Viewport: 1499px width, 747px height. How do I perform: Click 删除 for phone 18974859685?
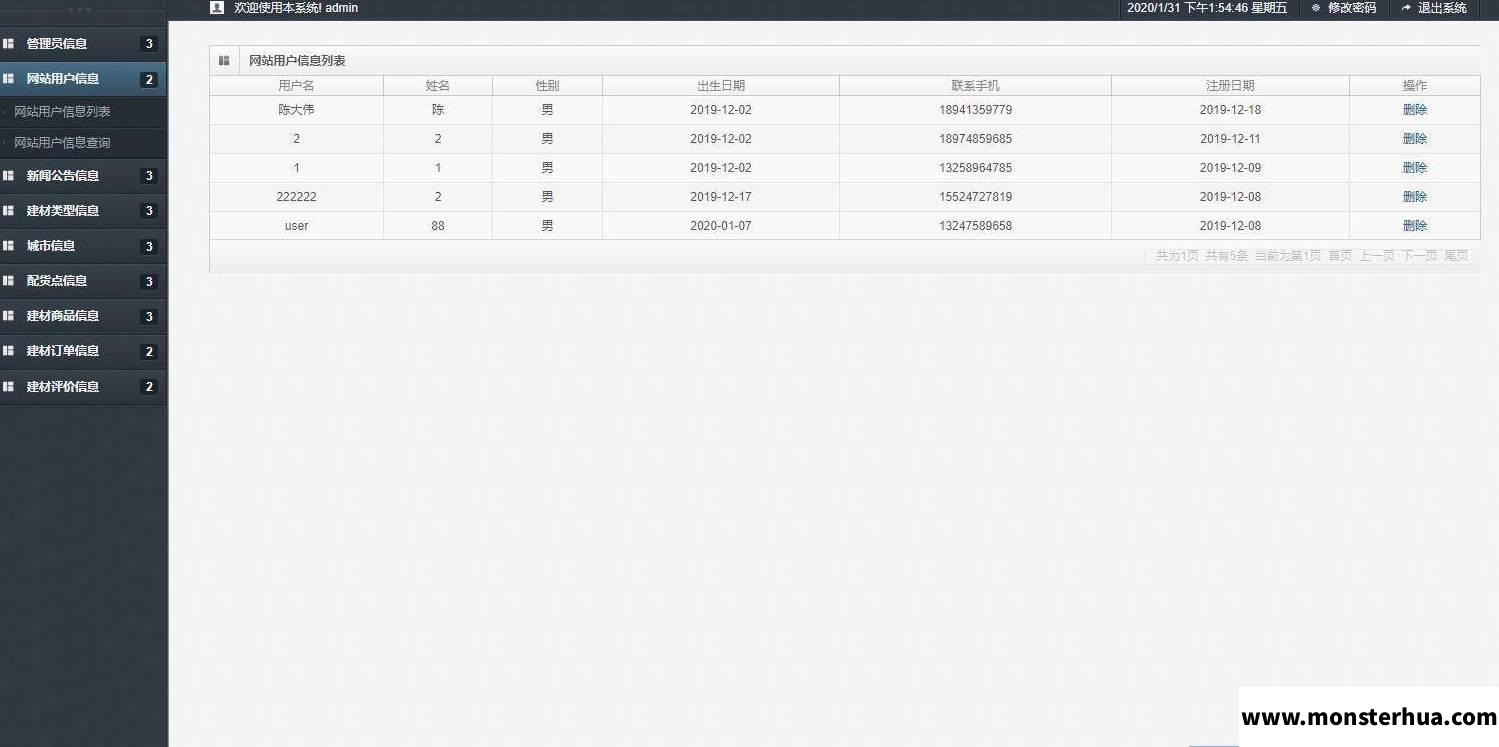1415,139
